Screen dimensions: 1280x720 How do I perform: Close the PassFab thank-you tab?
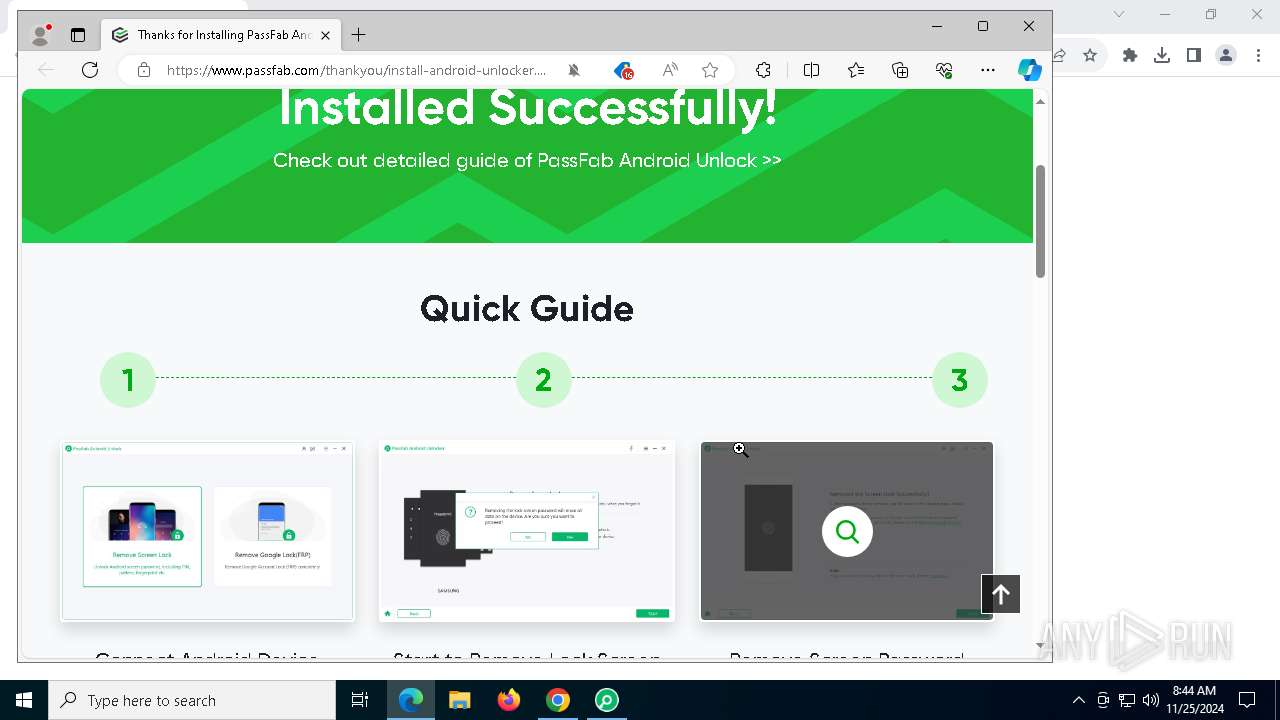[325, 35]
